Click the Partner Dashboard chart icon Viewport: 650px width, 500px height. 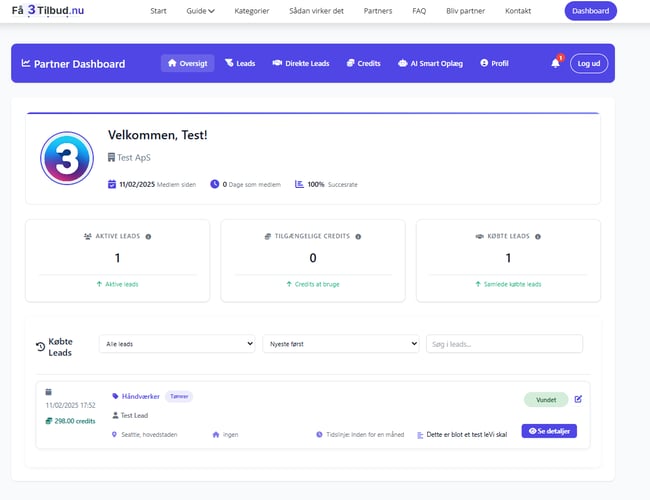point(26,63)
